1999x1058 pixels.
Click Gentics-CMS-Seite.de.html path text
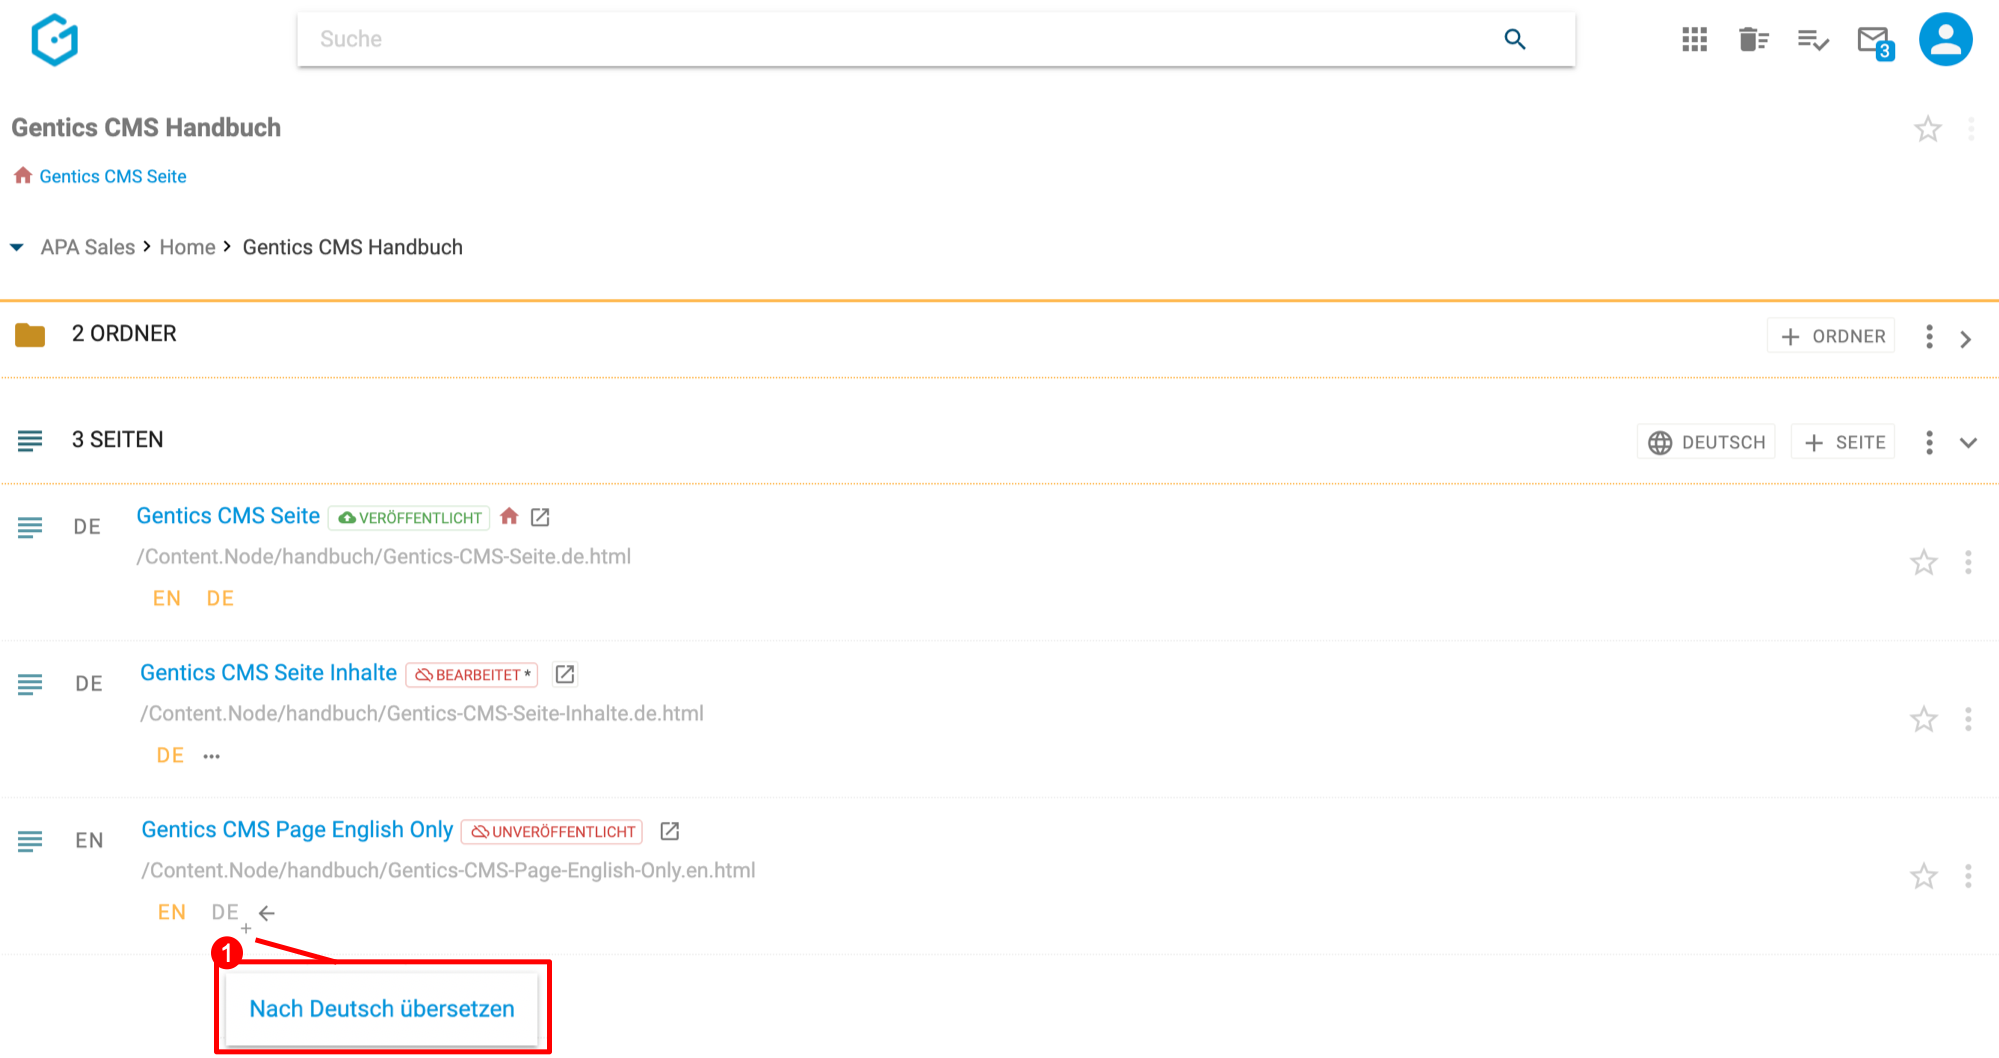(x=384, y=557)
